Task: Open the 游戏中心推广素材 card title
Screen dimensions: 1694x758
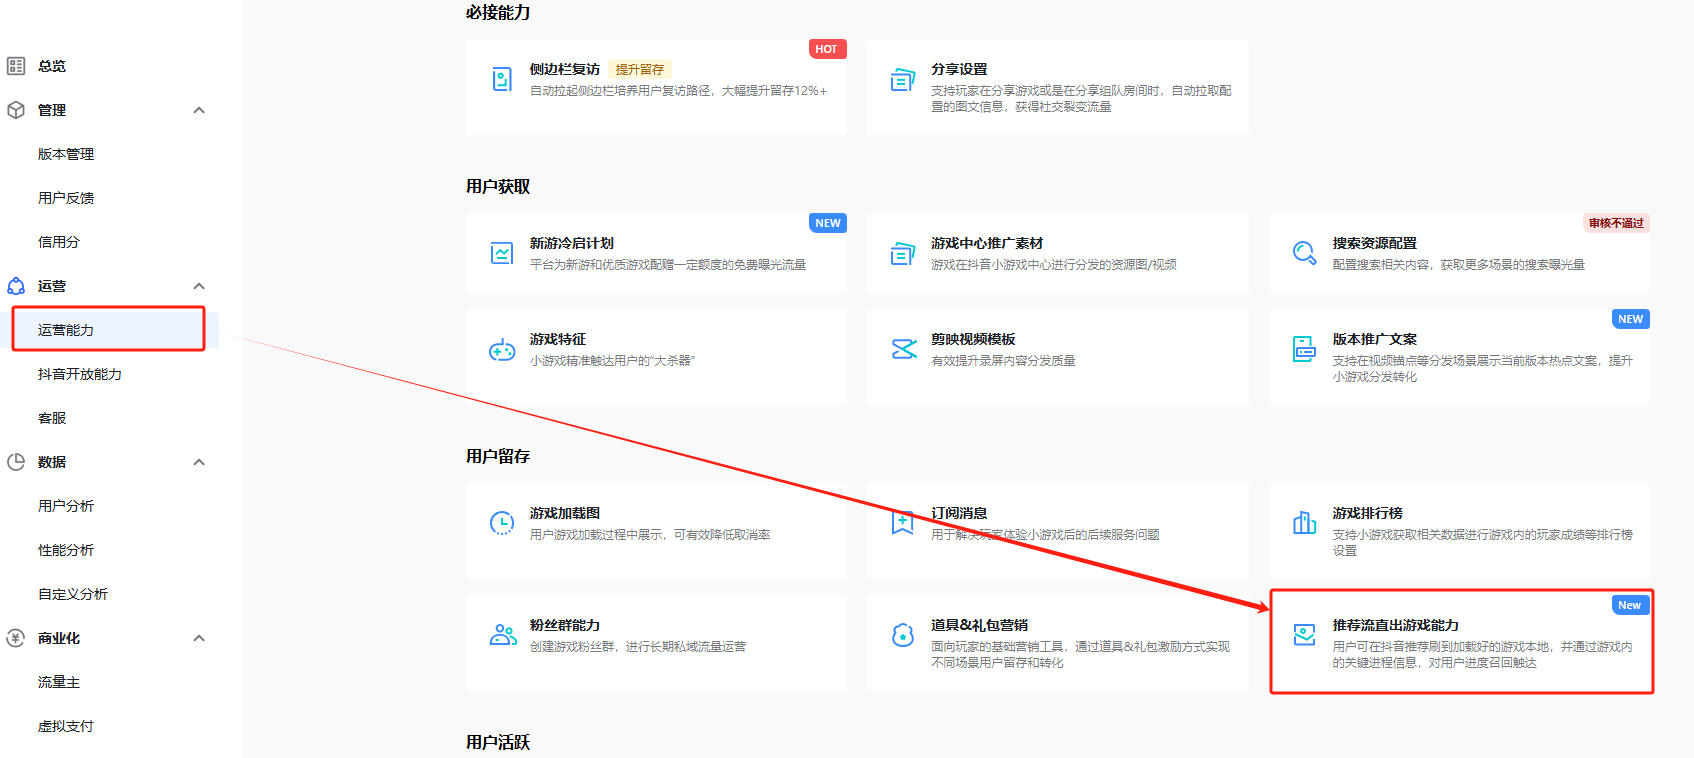Action: pos(987,243)
